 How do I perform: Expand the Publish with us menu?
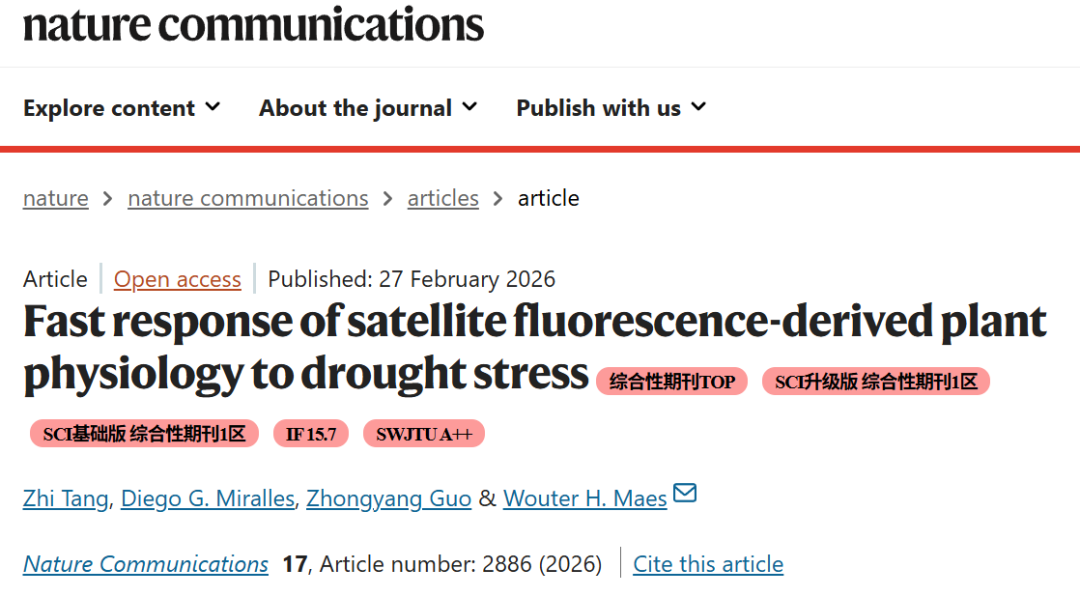pyautogui.click(x=610, y=108)
